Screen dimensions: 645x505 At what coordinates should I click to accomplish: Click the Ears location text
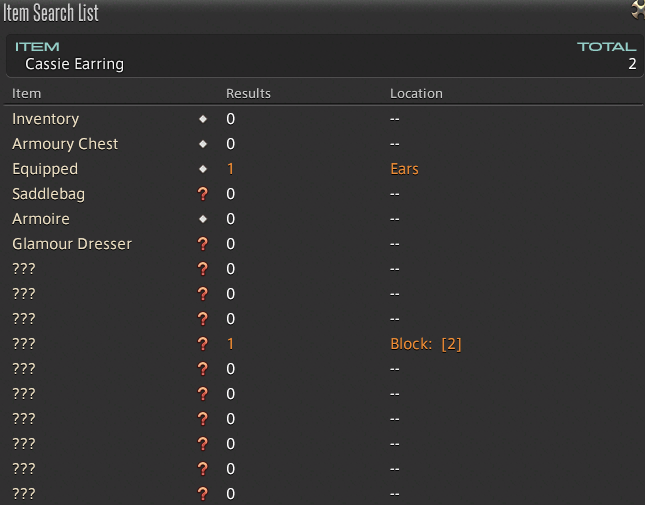(x=404, y=169)
